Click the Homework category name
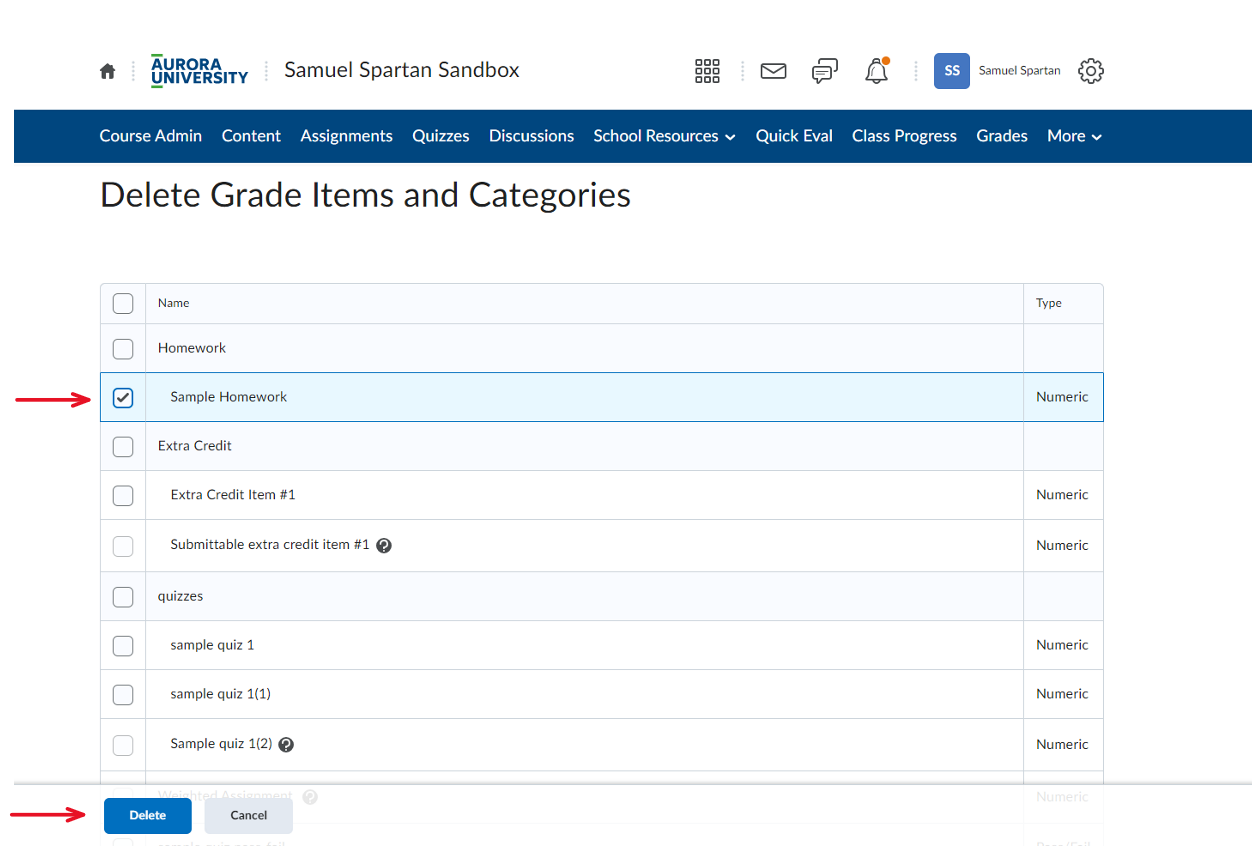The width and height of the screenshot is (1252, 853). [x=192, y=348]
